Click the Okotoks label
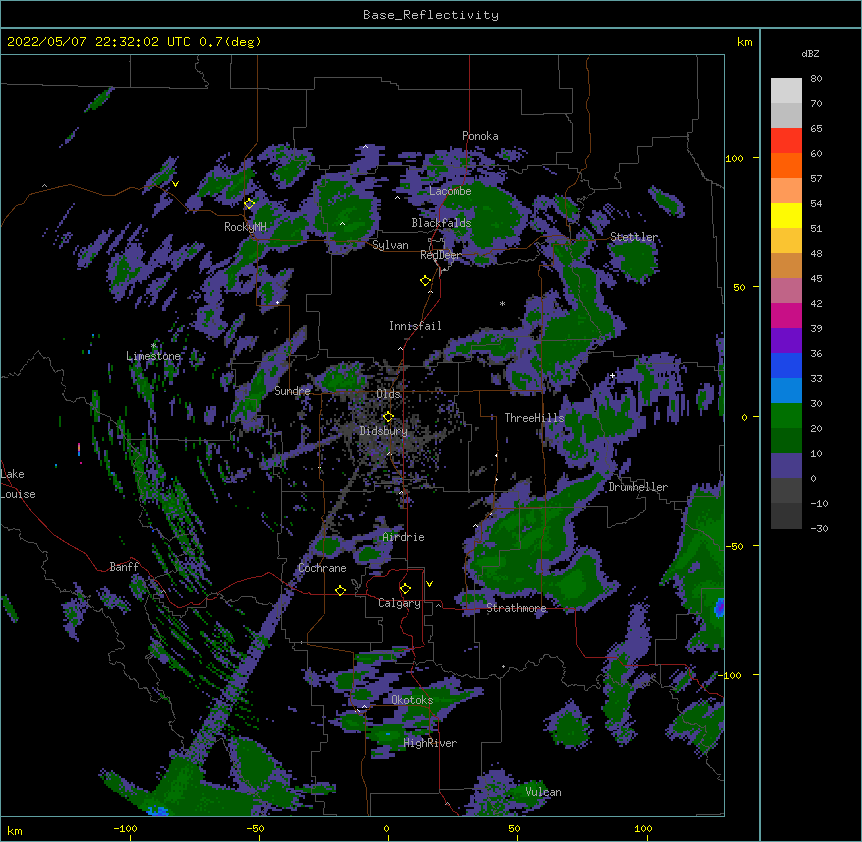Viewport: 862px width, 842px height. tap(412, 700)
